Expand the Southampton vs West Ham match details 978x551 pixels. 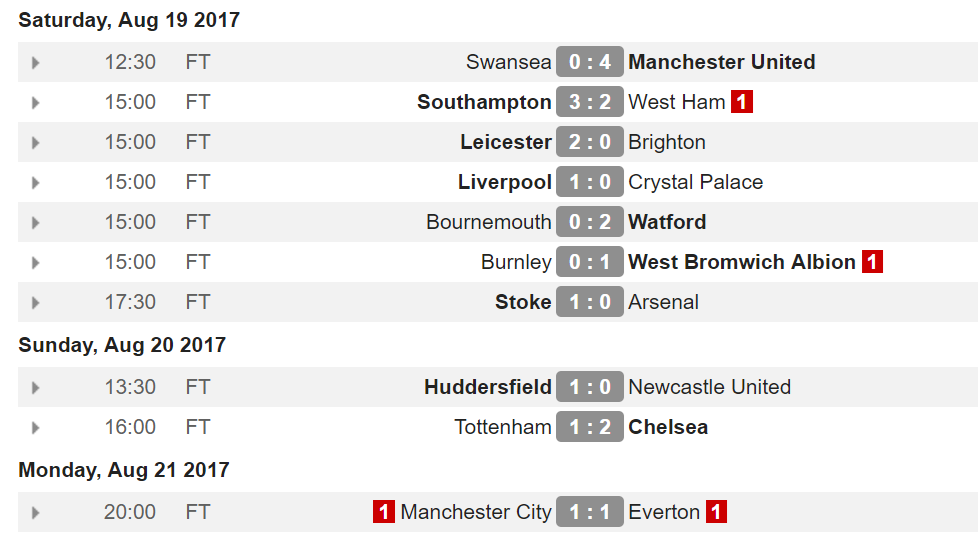[36, 103]
